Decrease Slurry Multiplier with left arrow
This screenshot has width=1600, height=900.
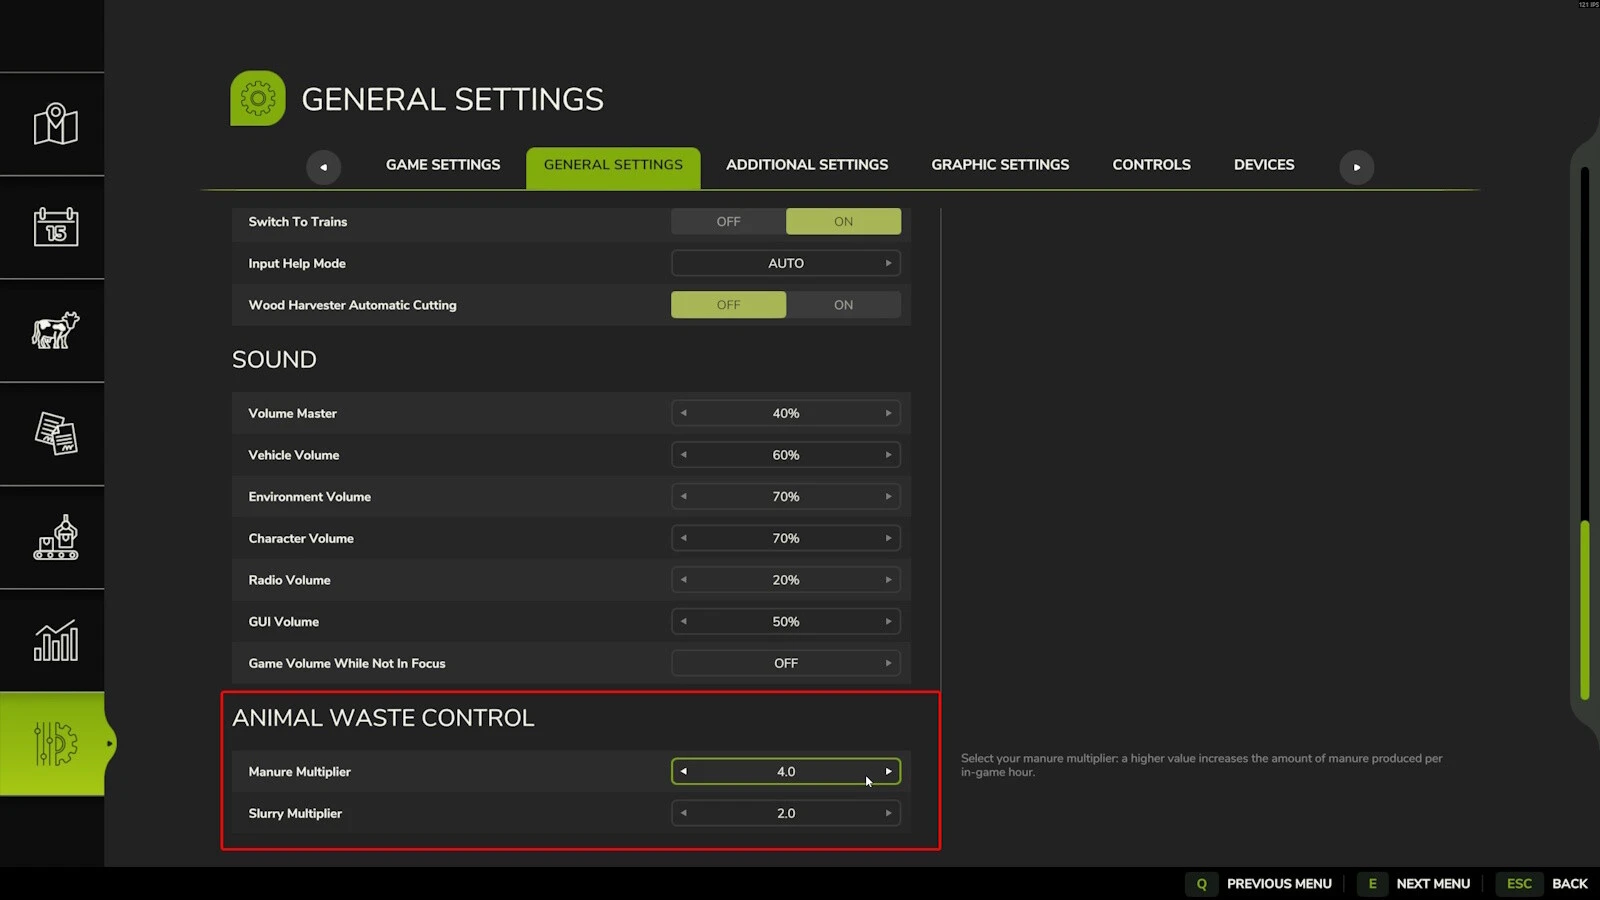coord(684,813)
